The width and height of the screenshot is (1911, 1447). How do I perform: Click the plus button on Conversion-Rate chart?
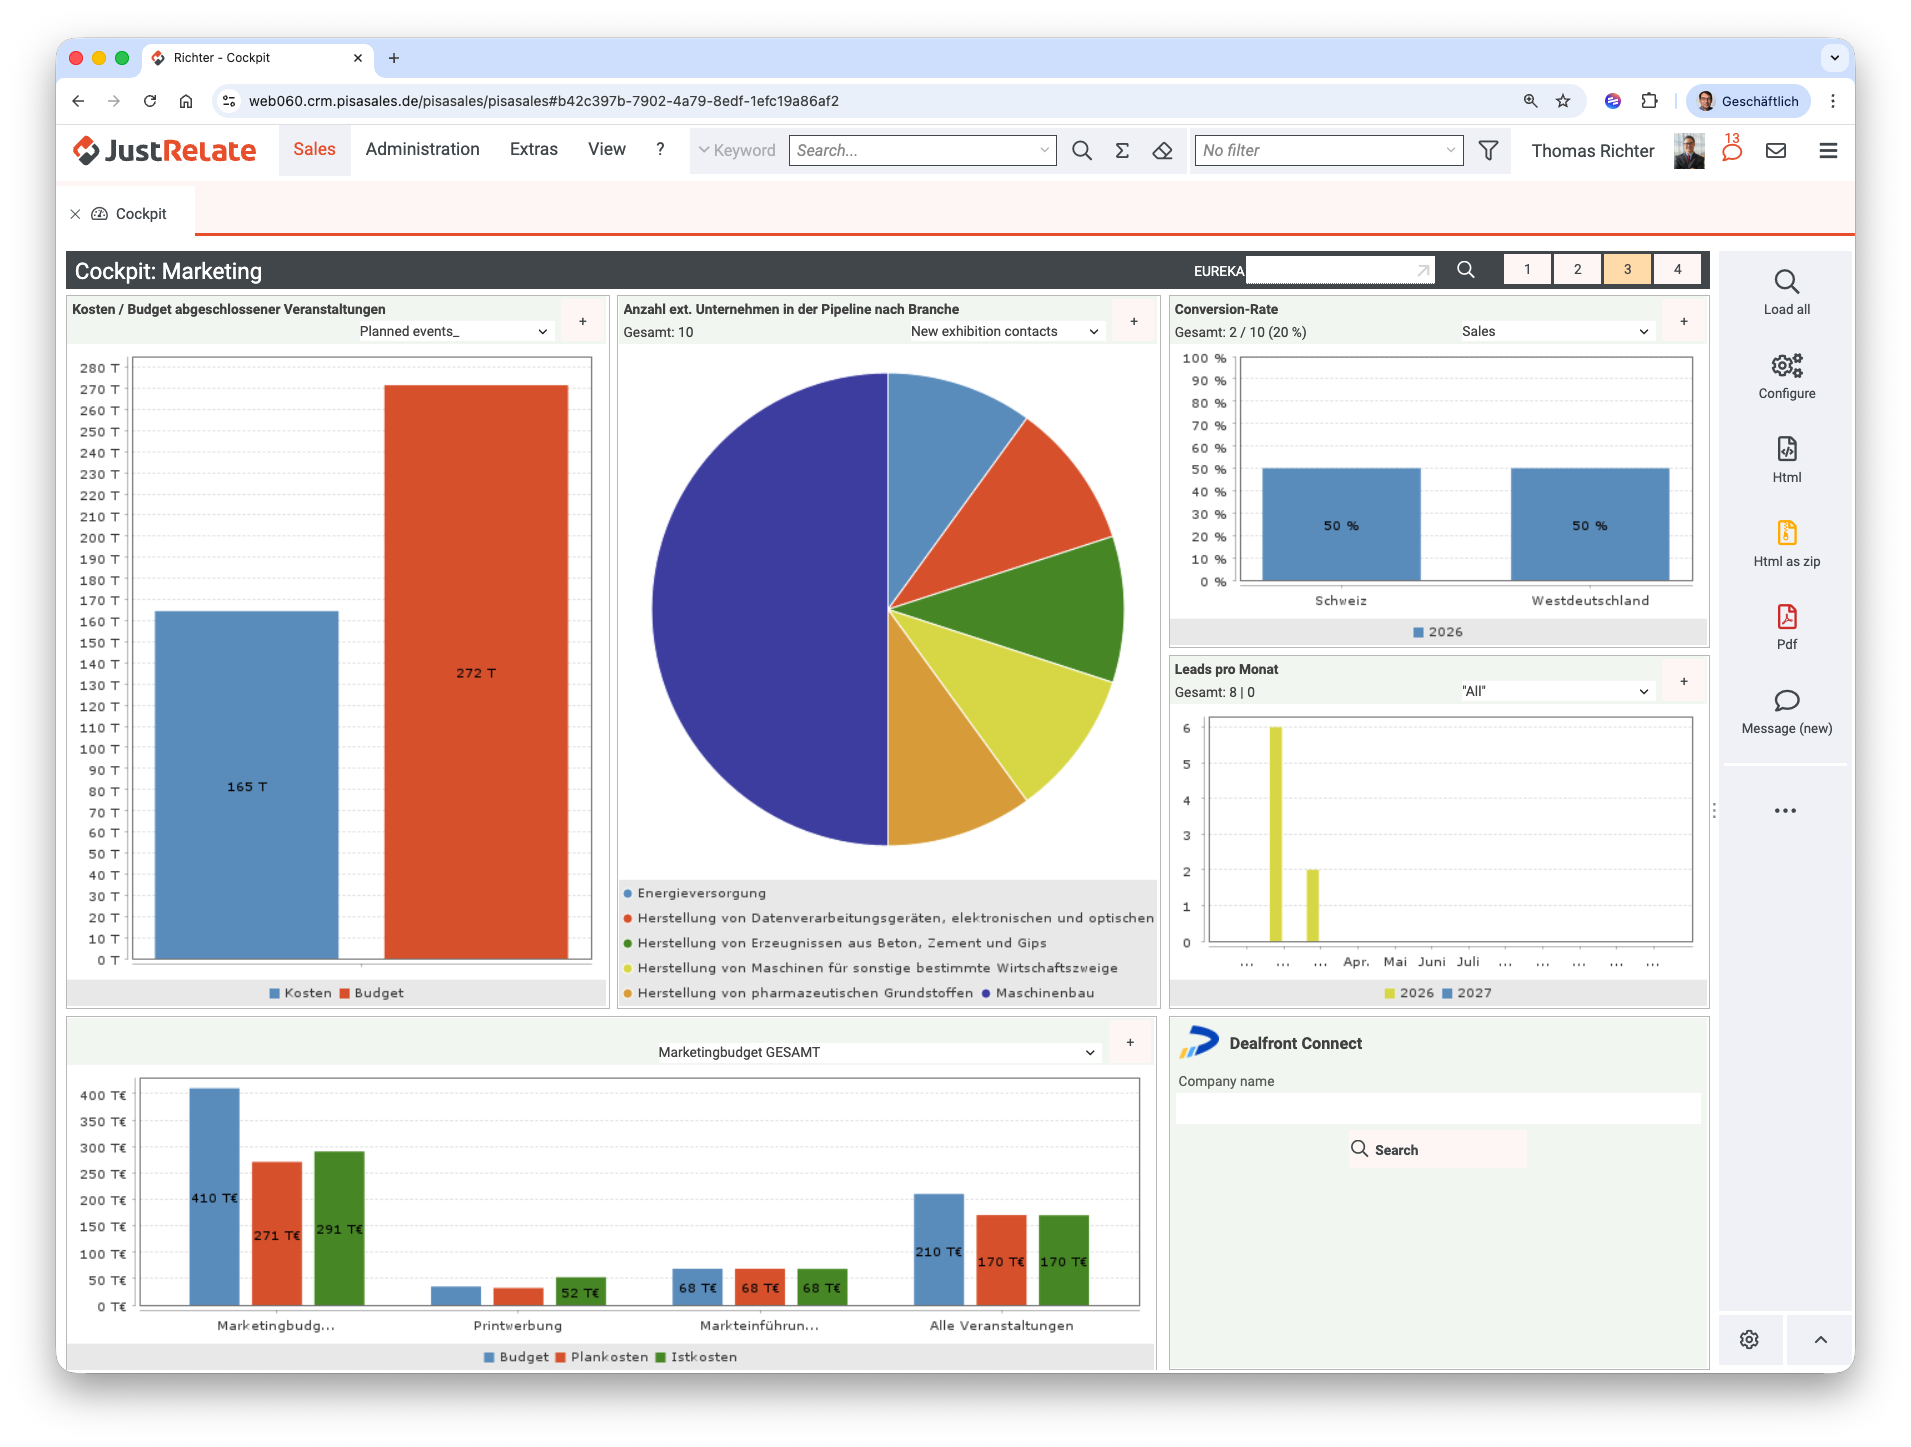click(x=1684, y=322)
